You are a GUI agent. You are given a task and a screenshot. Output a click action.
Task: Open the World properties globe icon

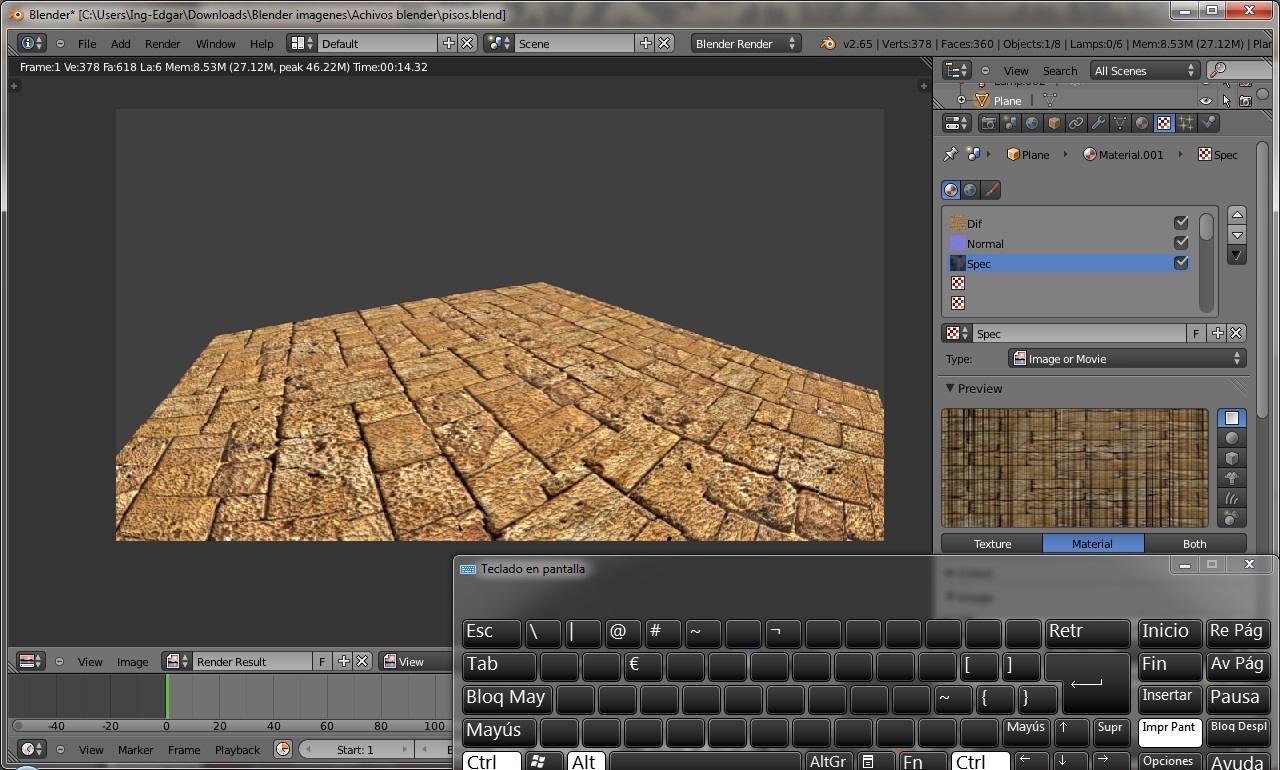(1032, 123)
